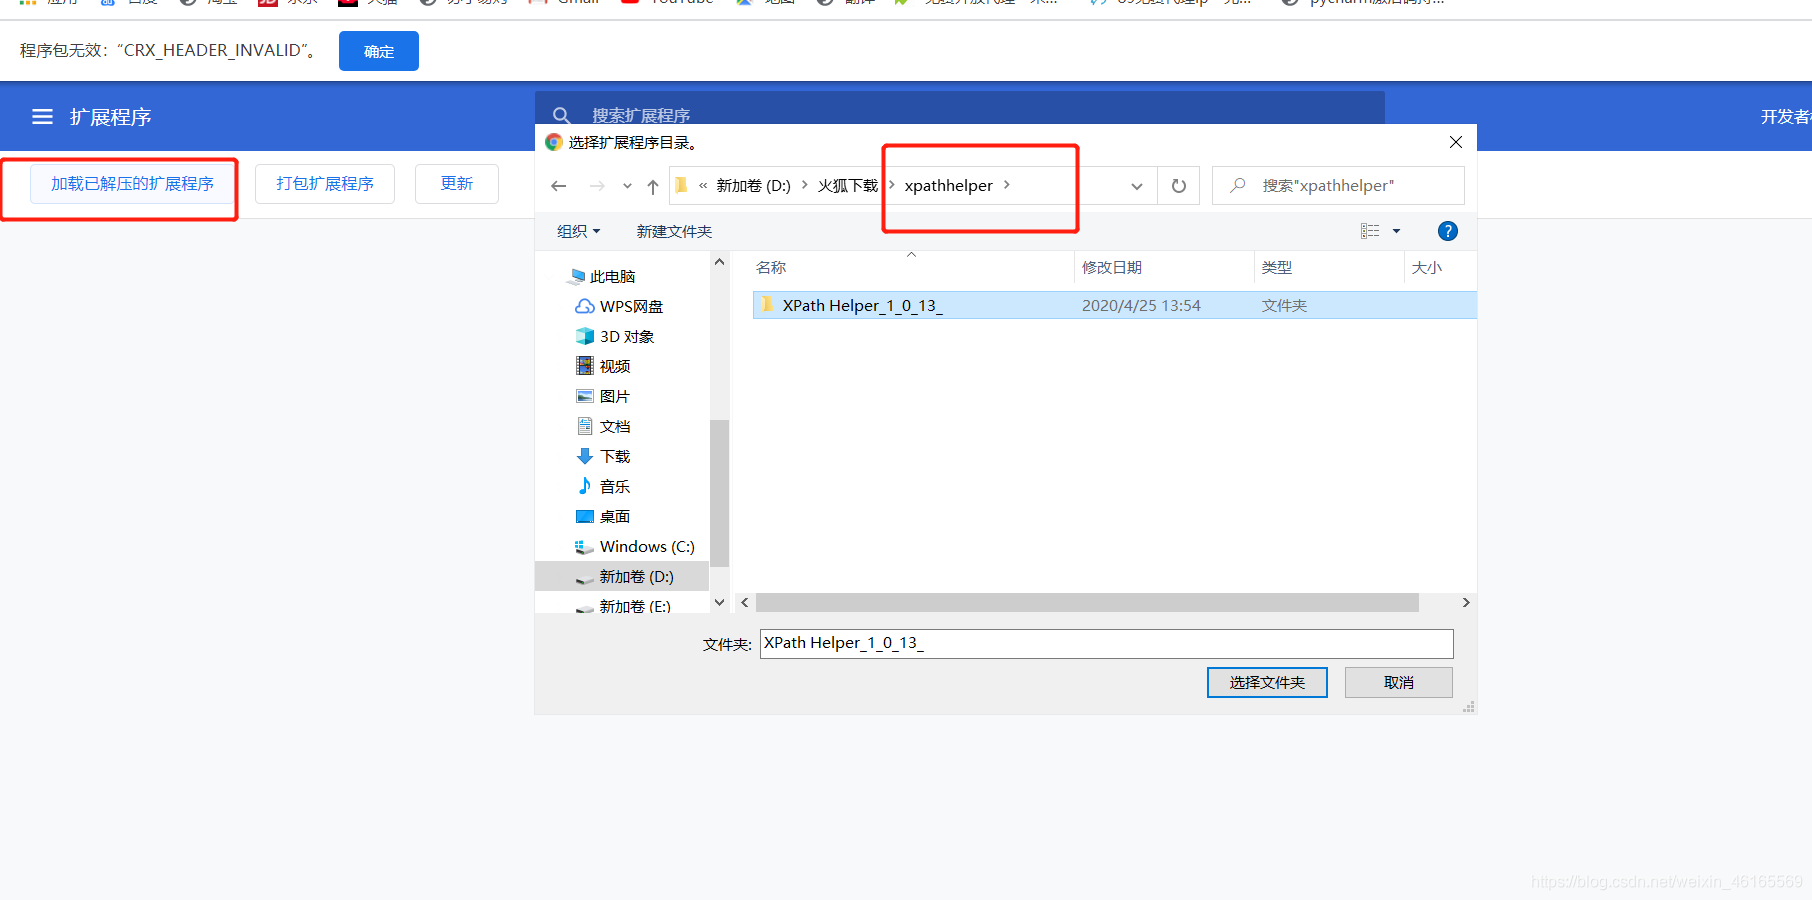This screenshot has height=900, width=1812.
Task: Open 文档 folder in the sidebar
Action: [603, 426]
